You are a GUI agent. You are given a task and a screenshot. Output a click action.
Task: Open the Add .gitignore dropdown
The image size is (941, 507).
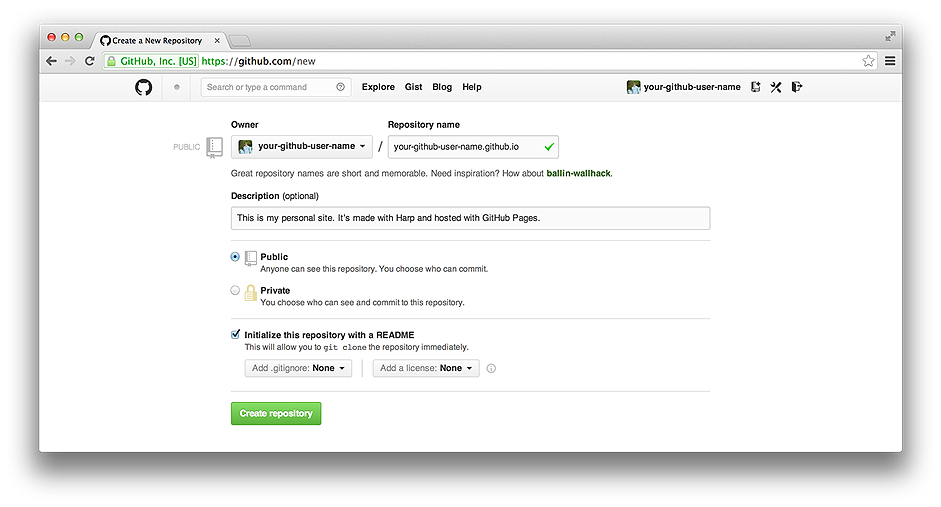[x=299, y=368]
